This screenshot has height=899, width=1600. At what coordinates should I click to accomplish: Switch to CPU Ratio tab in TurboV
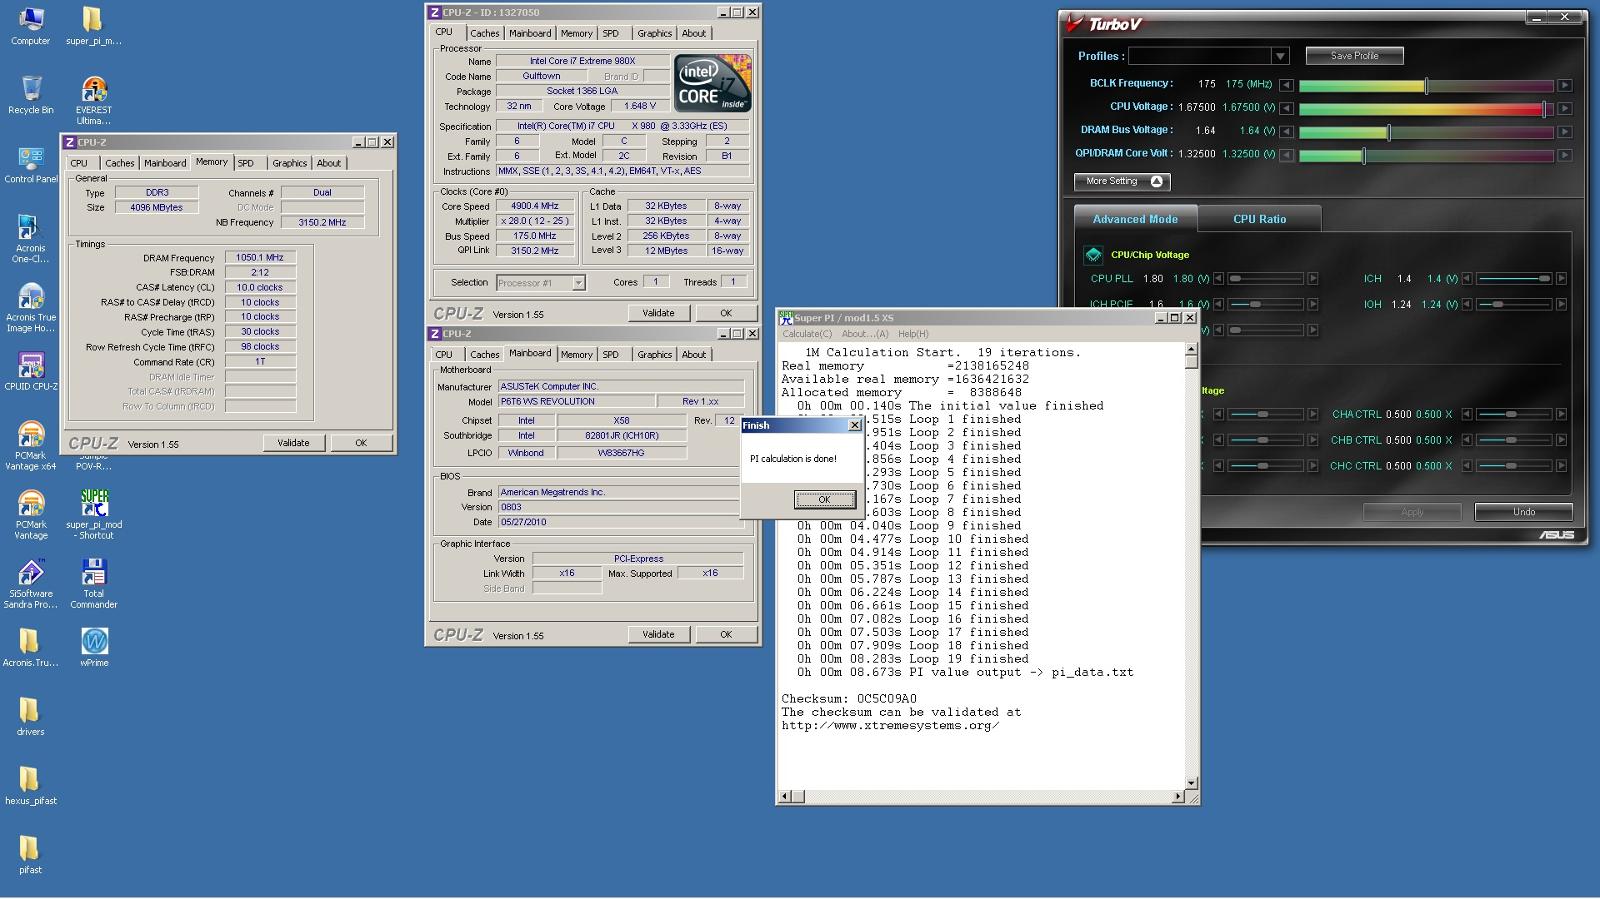1259,219
